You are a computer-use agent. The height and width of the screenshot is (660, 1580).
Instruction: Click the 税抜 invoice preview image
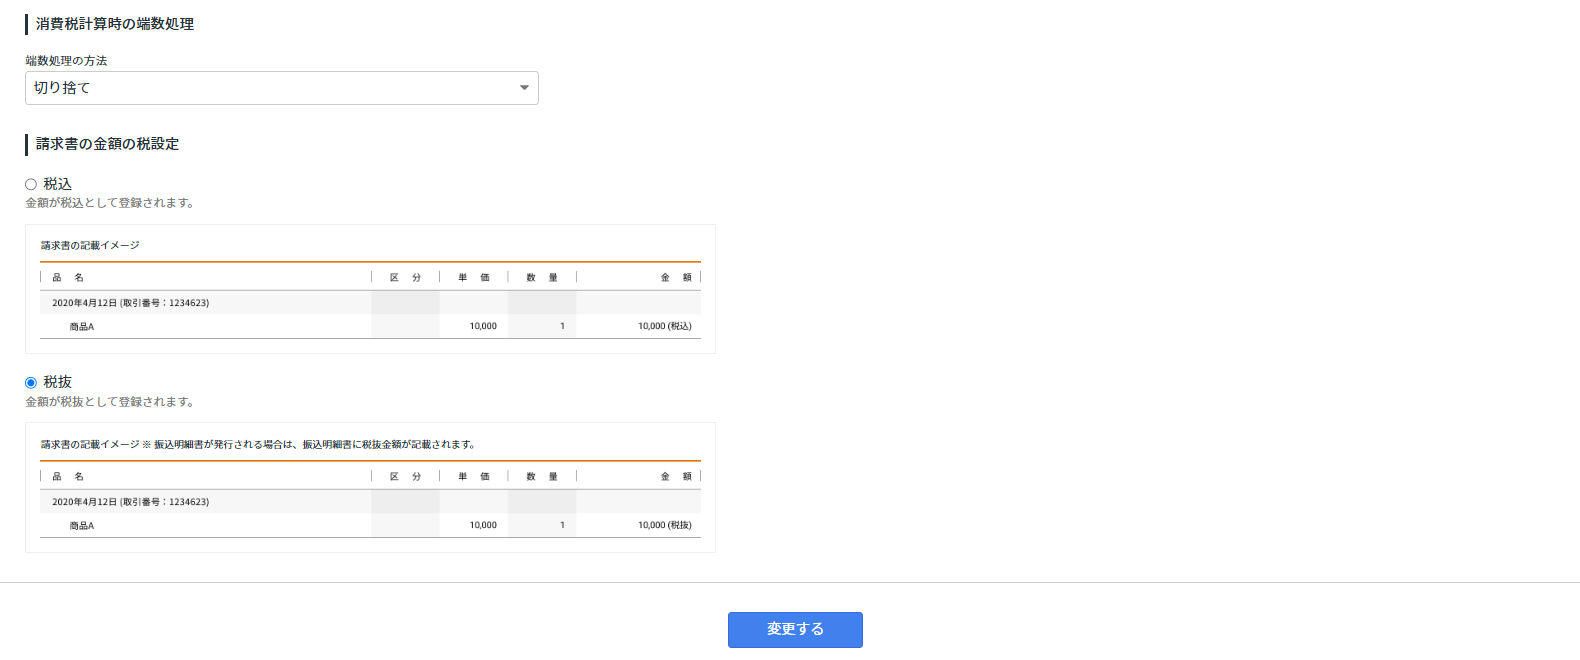[x=370, y=488]
